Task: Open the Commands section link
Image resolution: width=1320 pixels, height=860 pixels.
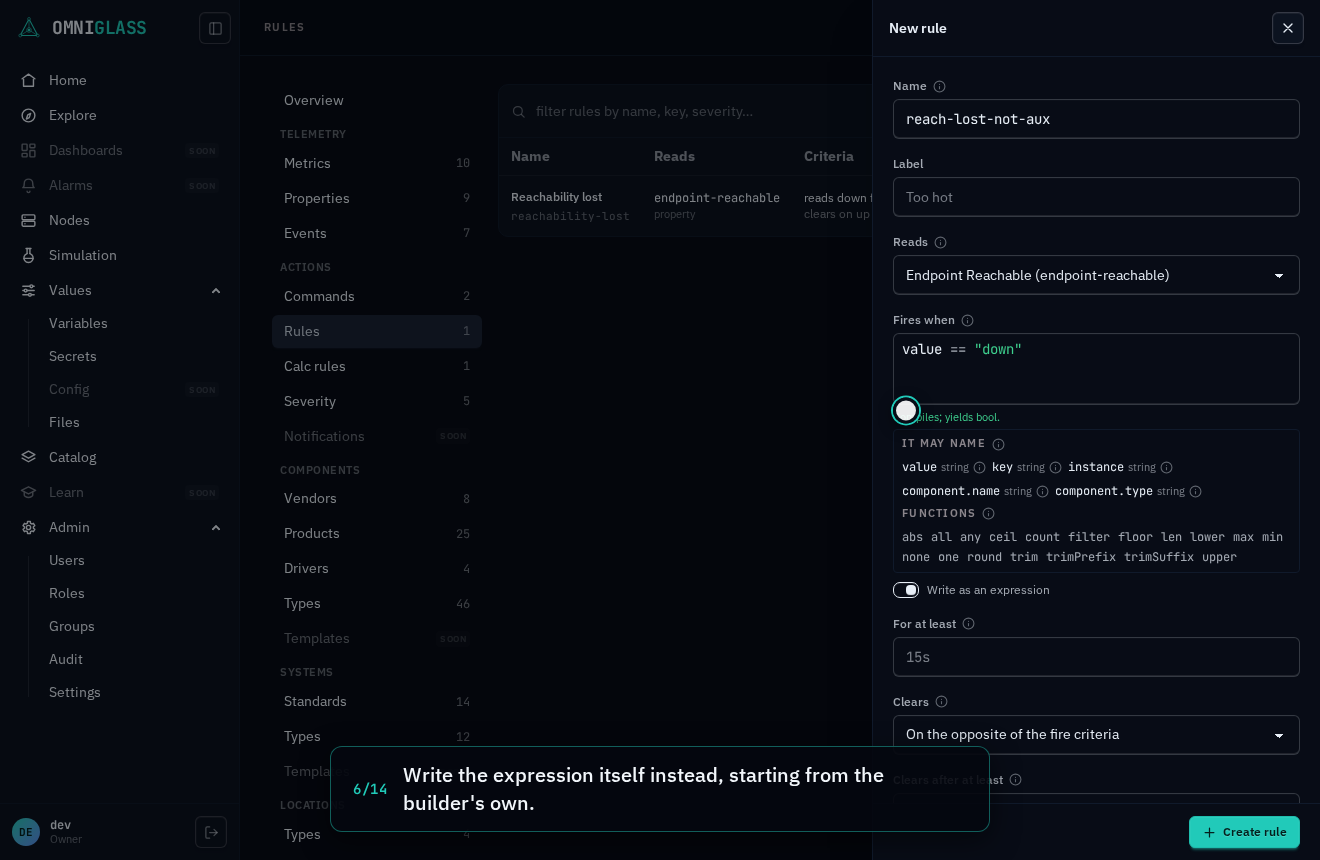Action: click(x=377, y=296)
